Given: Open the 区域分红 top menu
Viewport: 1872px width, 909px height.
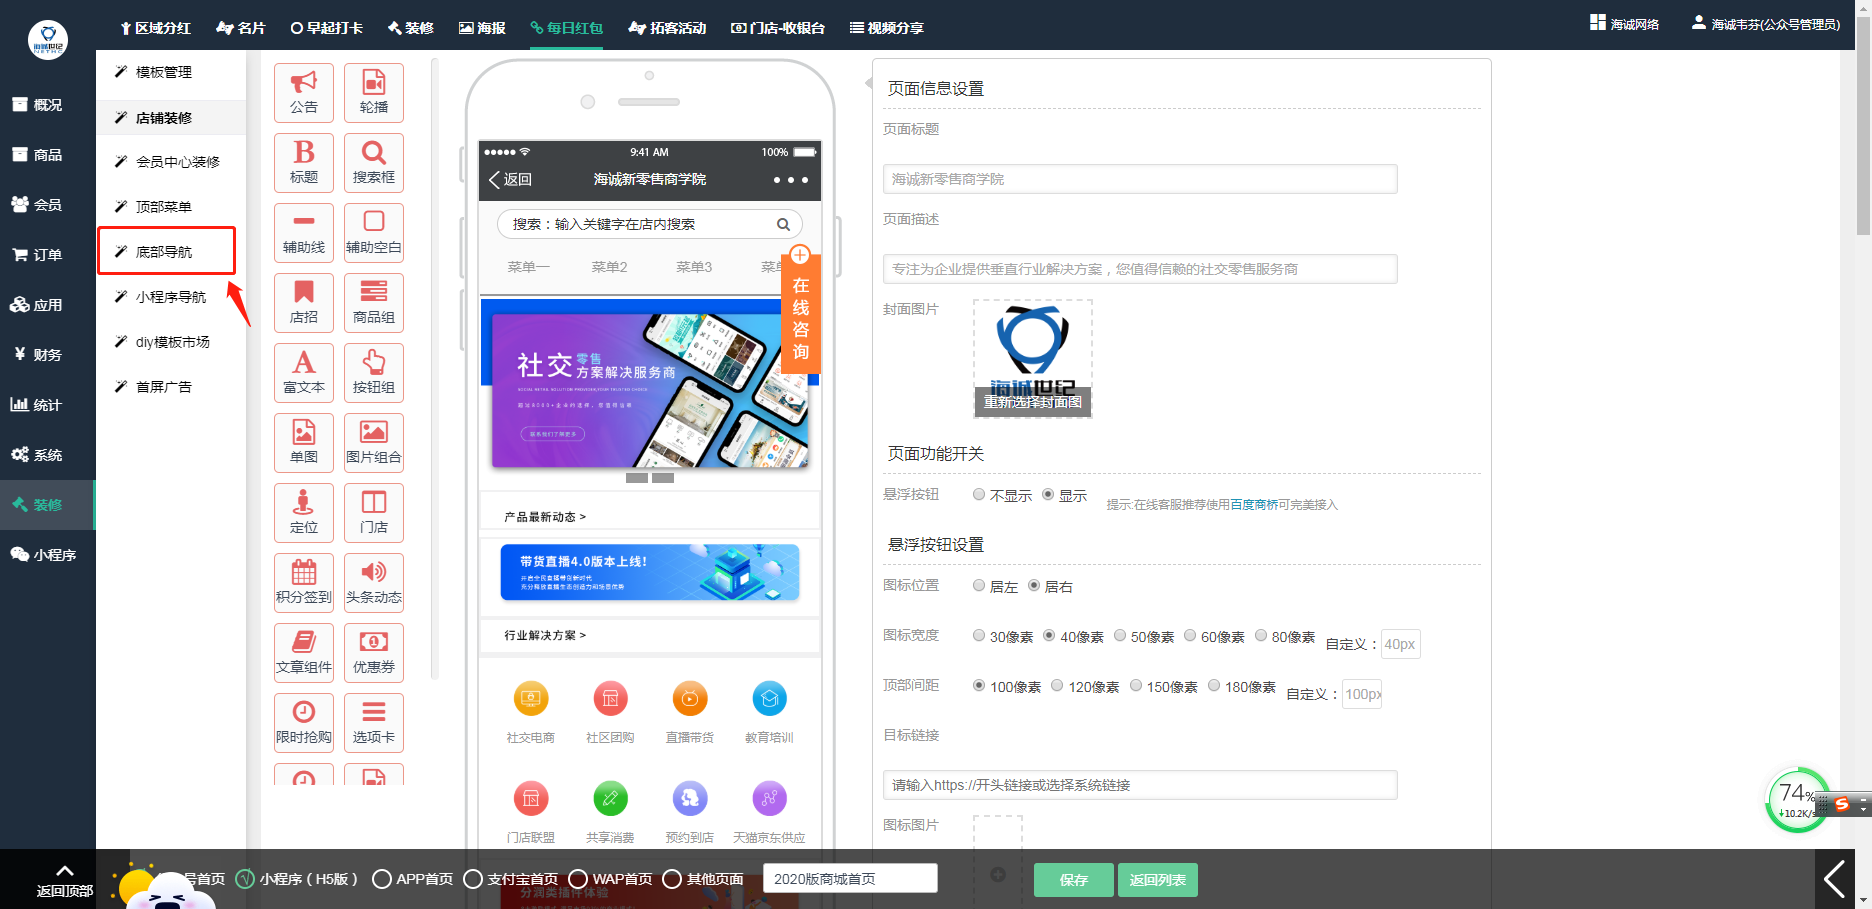Looking at the screenshot, I should [155, 28].
